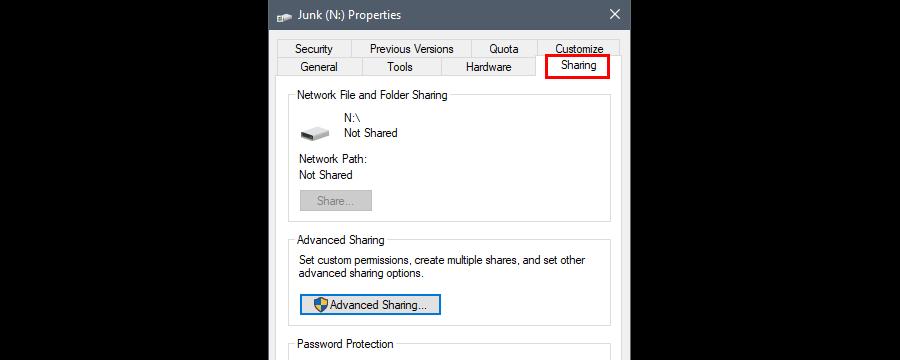The image size is (900, 360).
Task: Click the Network File and Folder Sharing heading
Action: [x=372, y=95]
